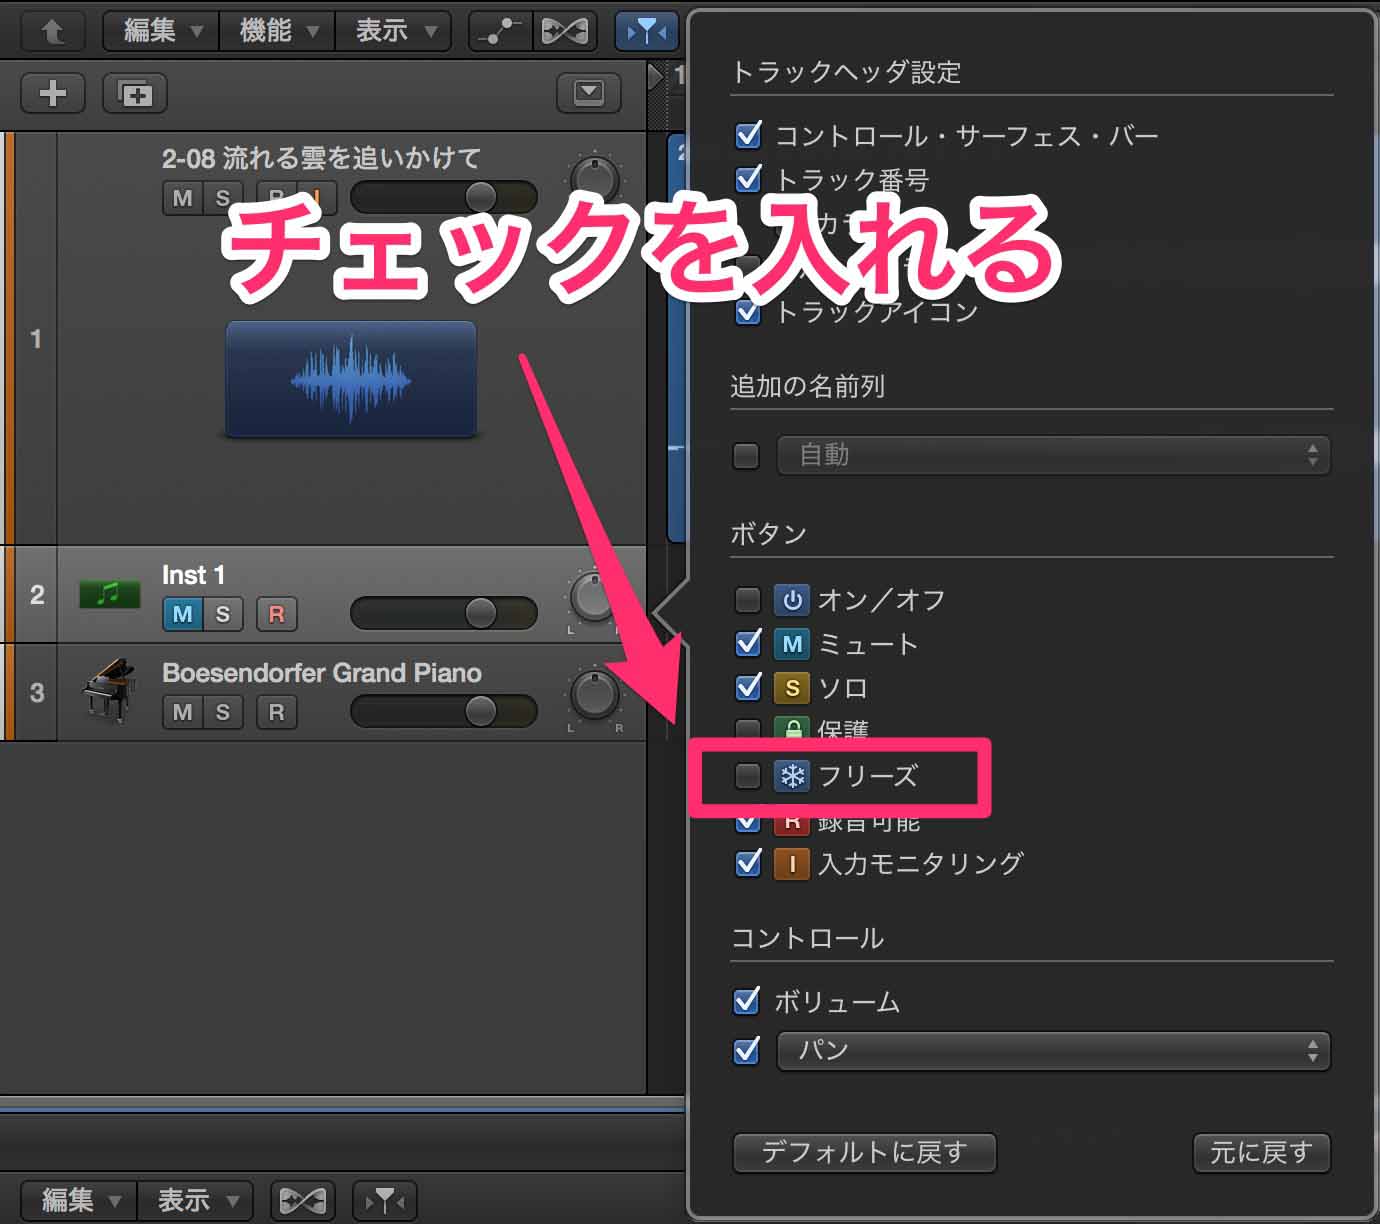This screenshot has height=1224, width=1380.
Task: Click the catch playhead icon in top toolbar
Action: [x=645, y=31]
